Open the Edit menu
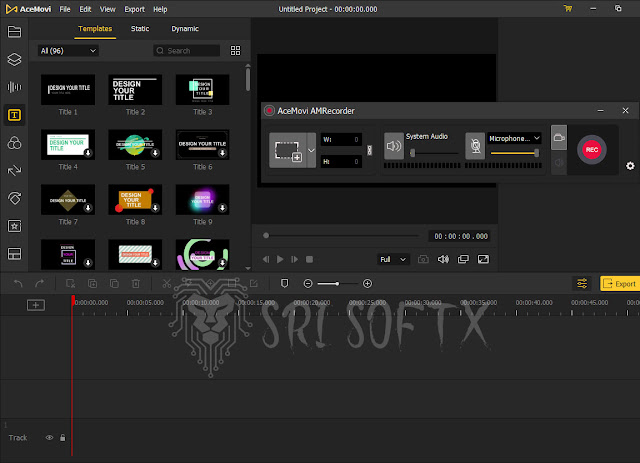Viewport: 640px width, 463px height. pyautogui.click(x=85, y=9)
